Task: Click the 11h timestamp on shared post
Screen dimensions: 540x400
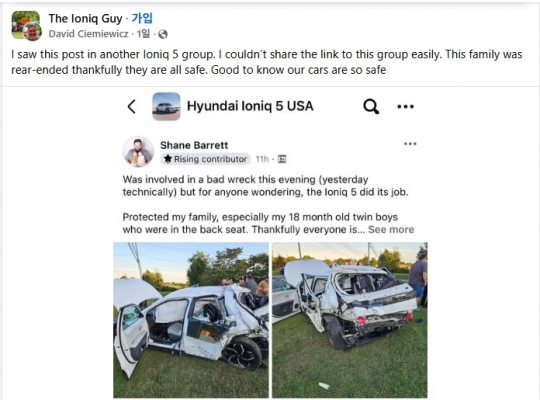Action: [x=262, y=159]
